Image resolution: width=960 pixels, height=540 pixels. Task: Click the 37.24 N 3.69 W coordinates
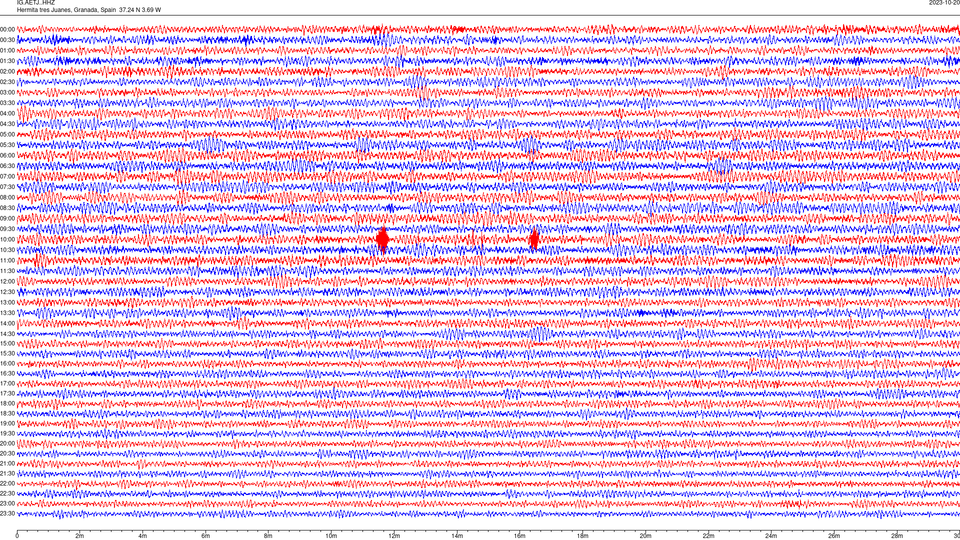(x=140, y=10)
